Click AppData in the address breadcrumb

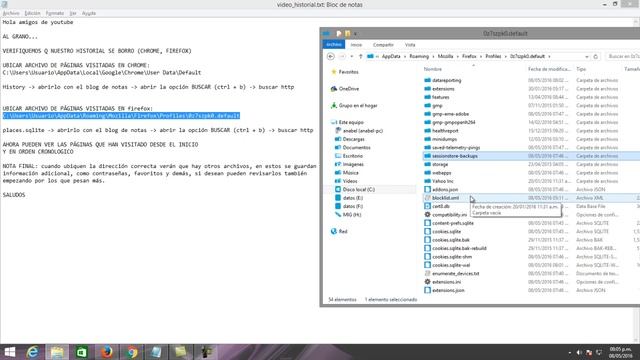click(391, 56)
